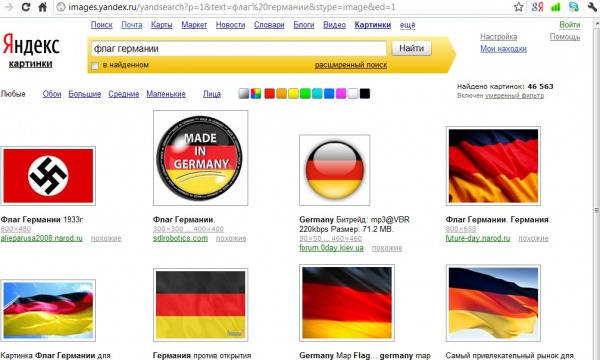Click the Найти search button
This screenshot has width=600, height=360.
[x=411, y=48]
